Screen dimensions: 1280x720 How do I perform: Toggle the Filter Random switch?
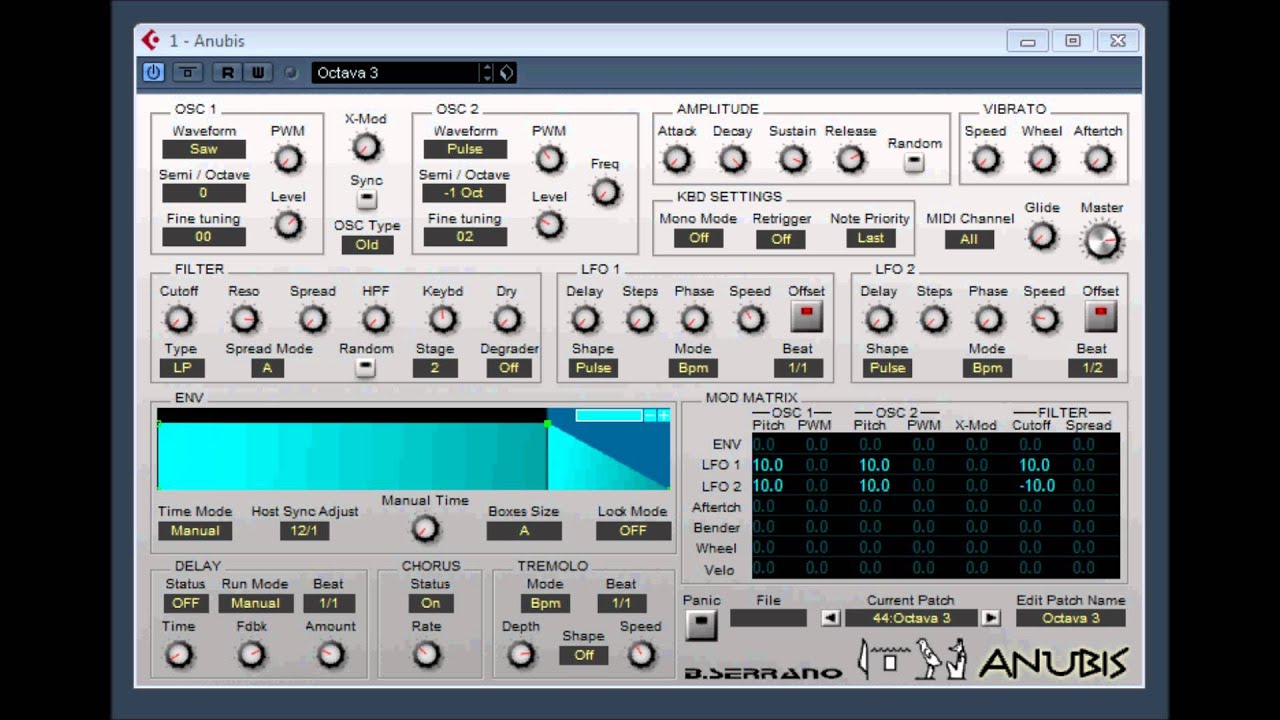(365, 367)
